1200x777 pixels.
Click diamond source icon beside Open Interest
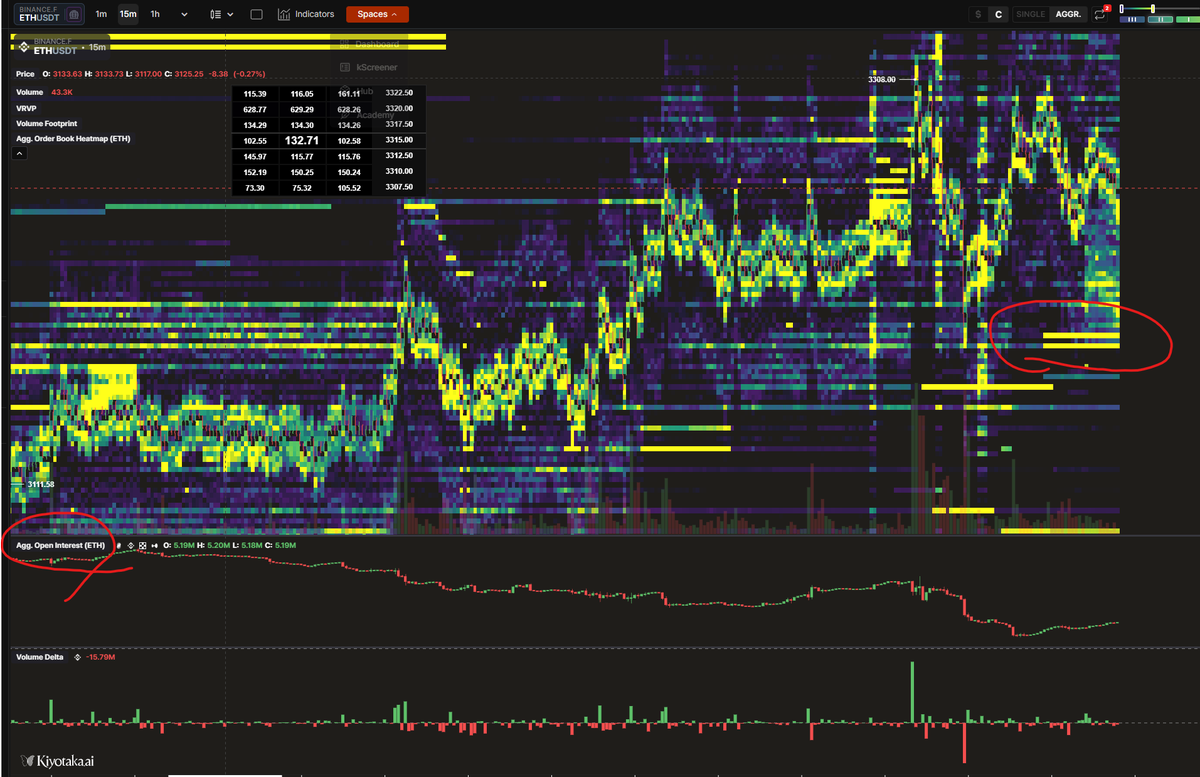pyautogui.click(x=131, y=545)
